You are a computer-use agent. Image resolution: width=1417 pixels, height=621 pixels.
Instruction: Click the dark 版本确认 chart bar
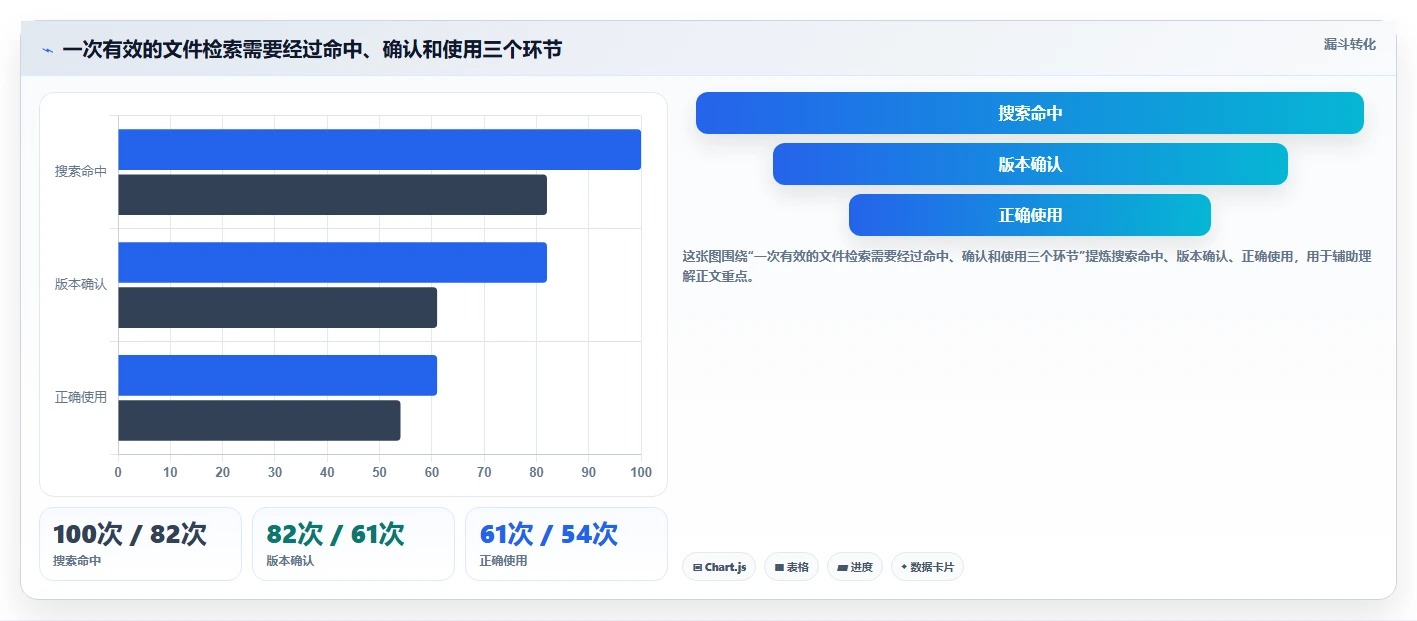click(277, 308)
